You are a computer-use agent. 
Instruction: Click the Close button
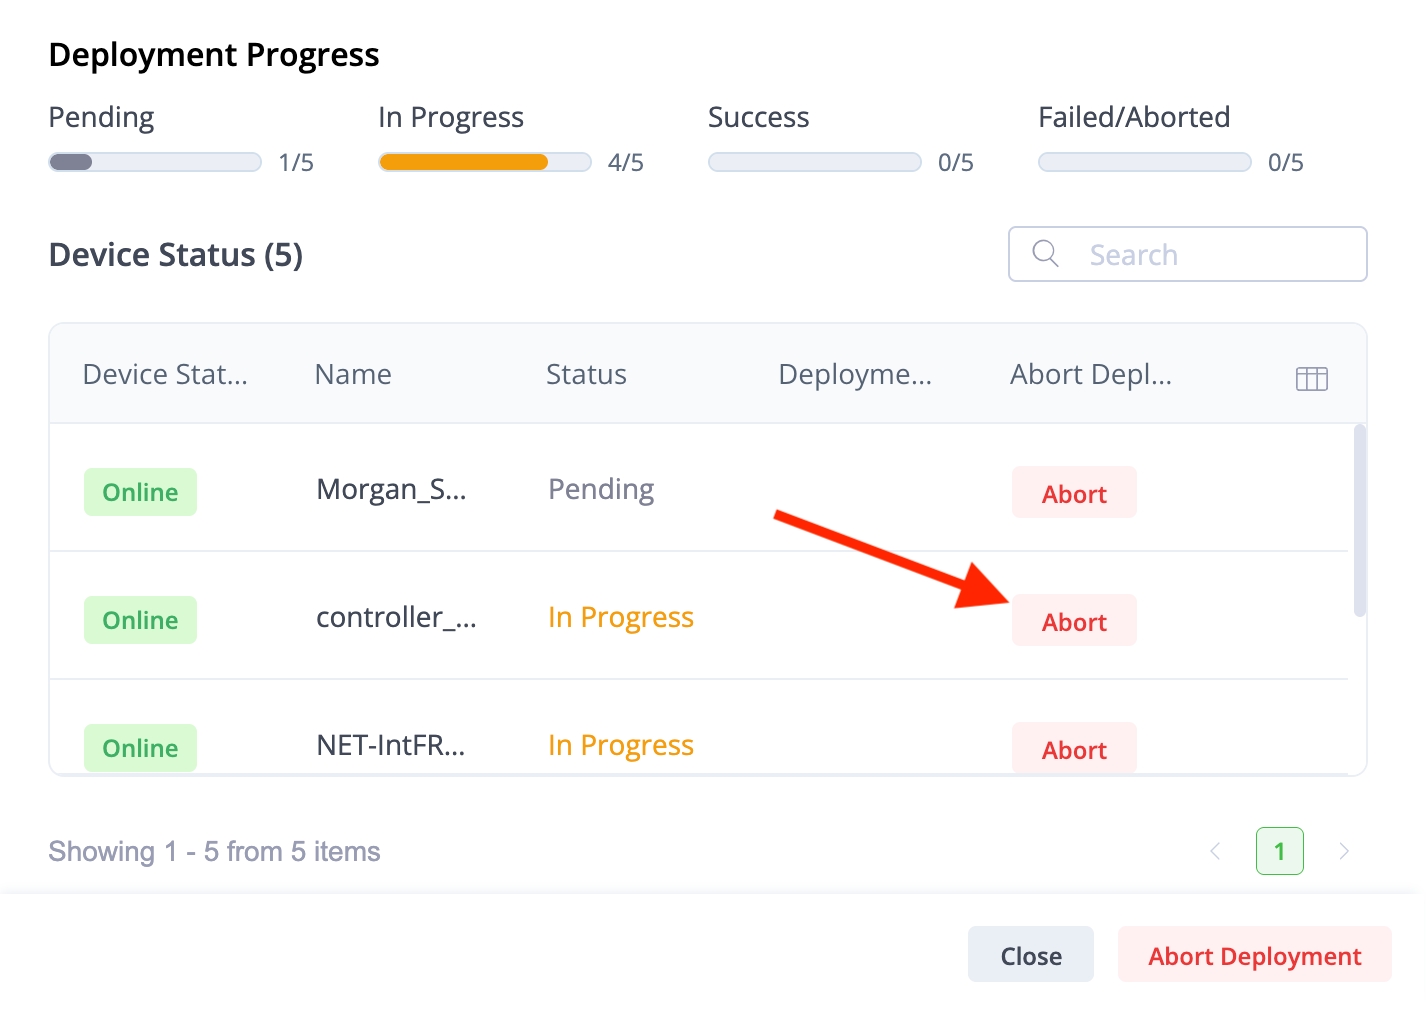1030,955
